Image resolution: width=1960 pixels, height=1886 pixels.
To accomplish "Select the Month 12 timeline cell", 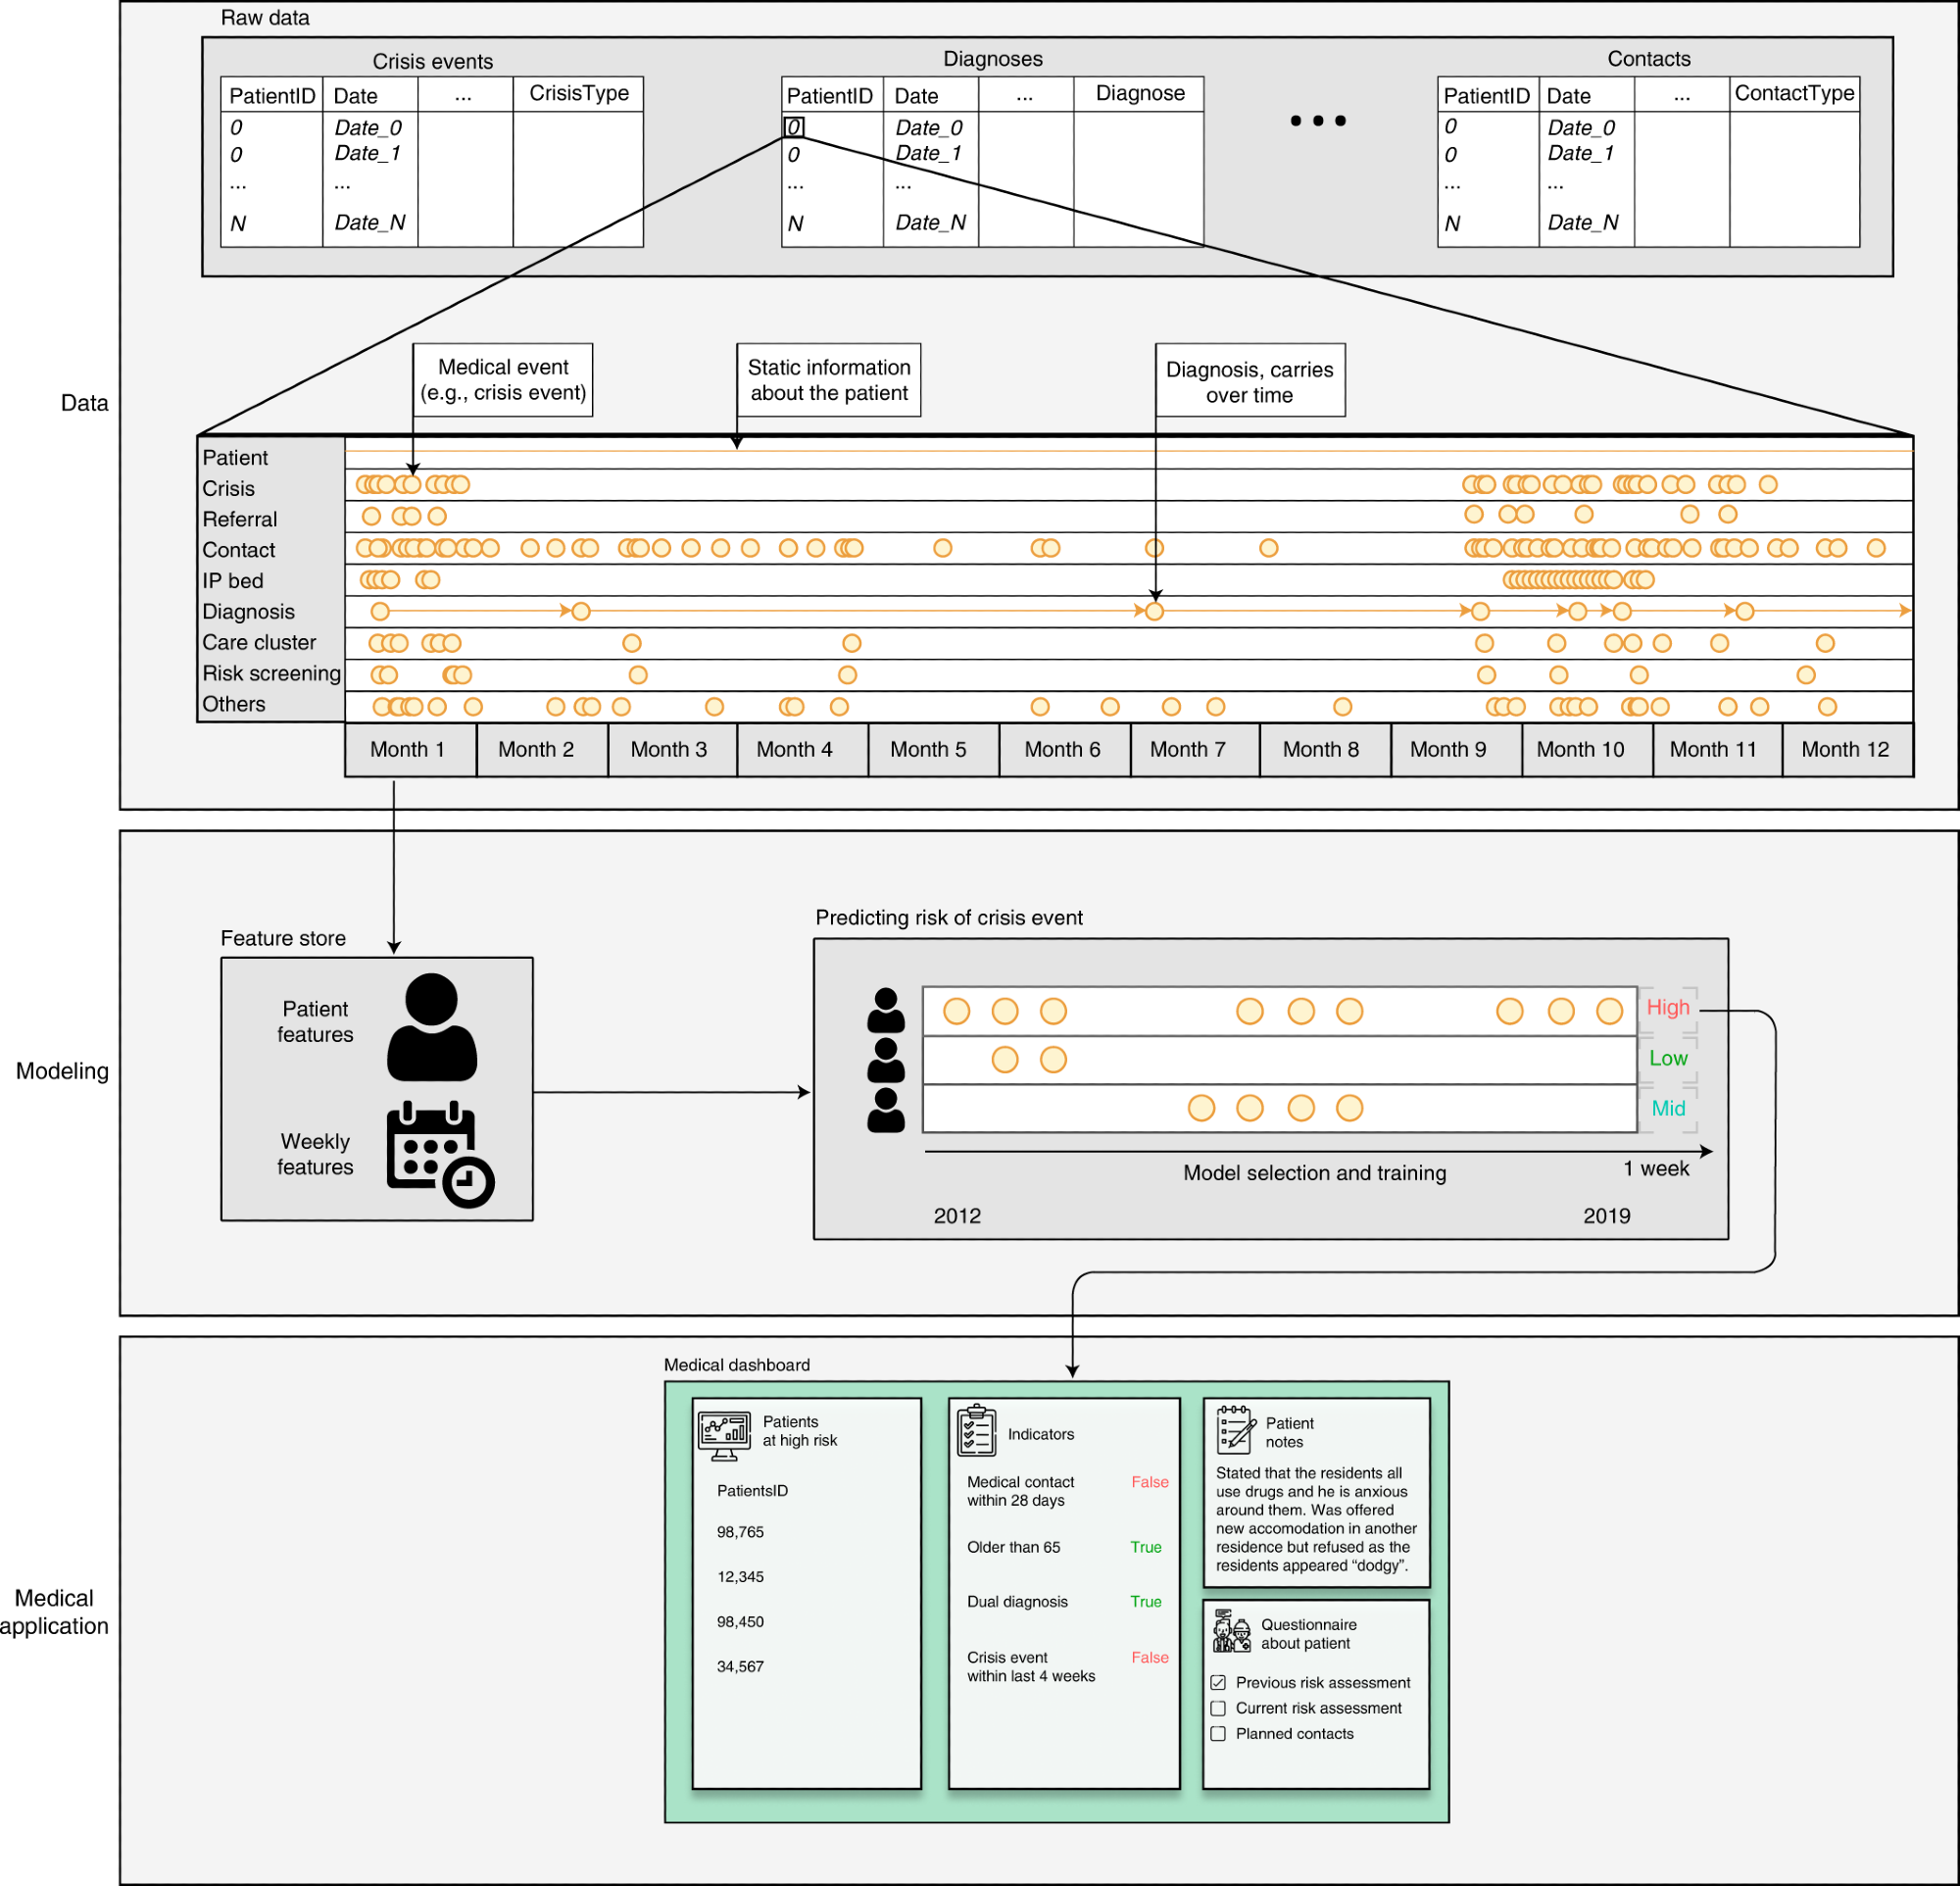I will 1845,749.
